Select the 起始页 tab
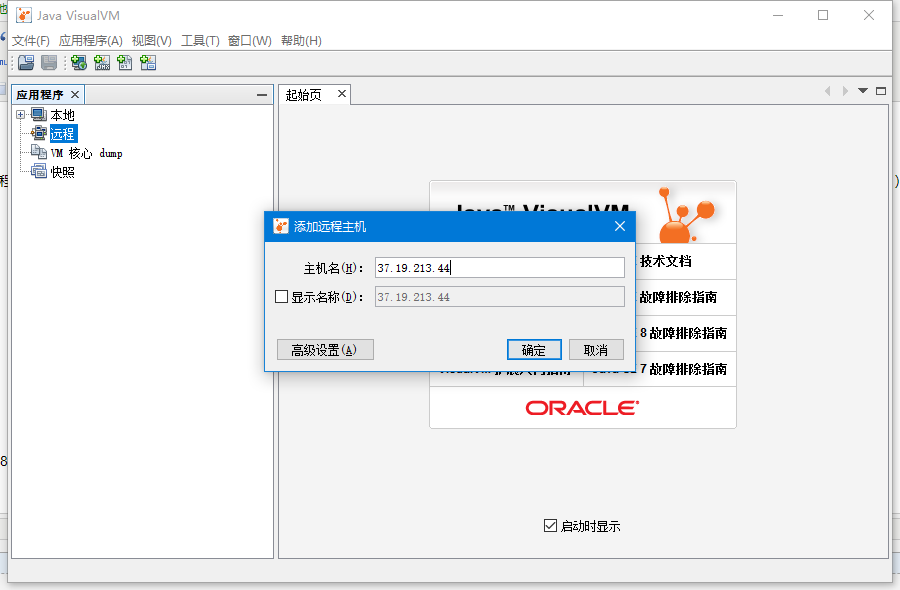Image resolution: width=900 pixels, height=590 pixels. click(304, 95)
